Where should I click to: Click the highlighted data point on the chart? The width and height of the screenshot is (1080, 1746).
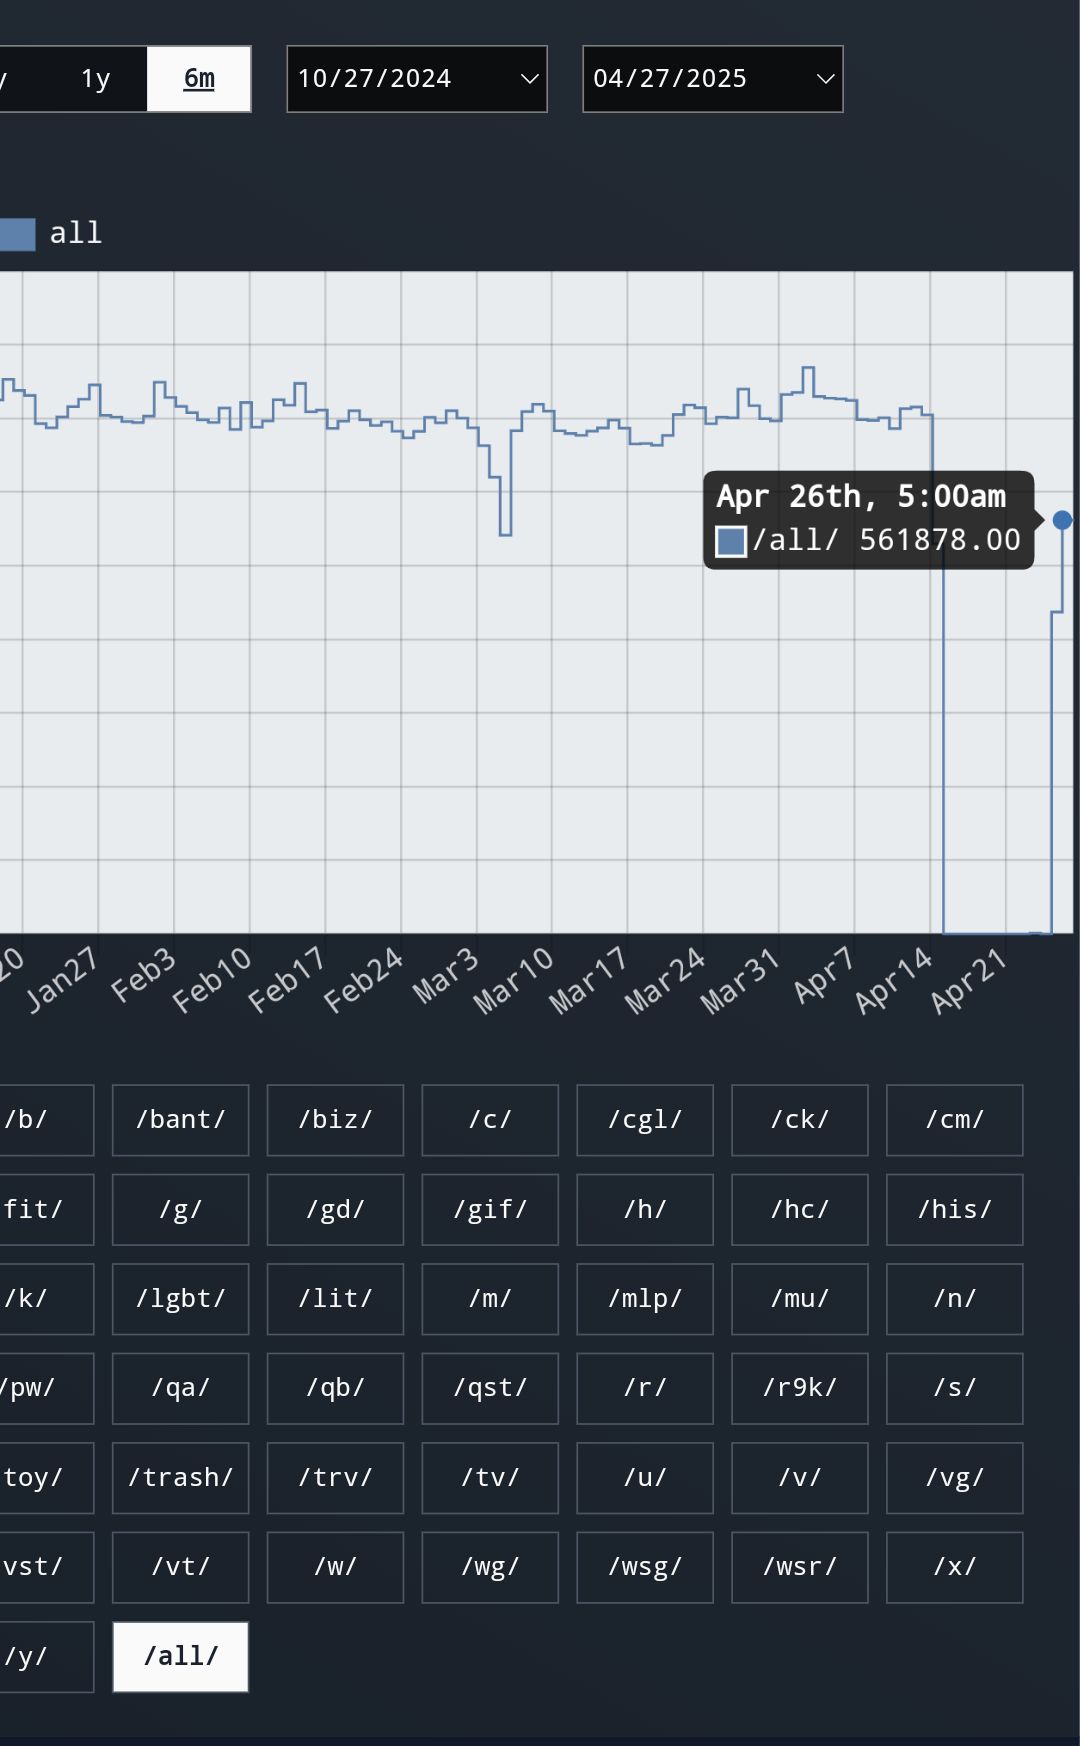[x=1062, y=520]
